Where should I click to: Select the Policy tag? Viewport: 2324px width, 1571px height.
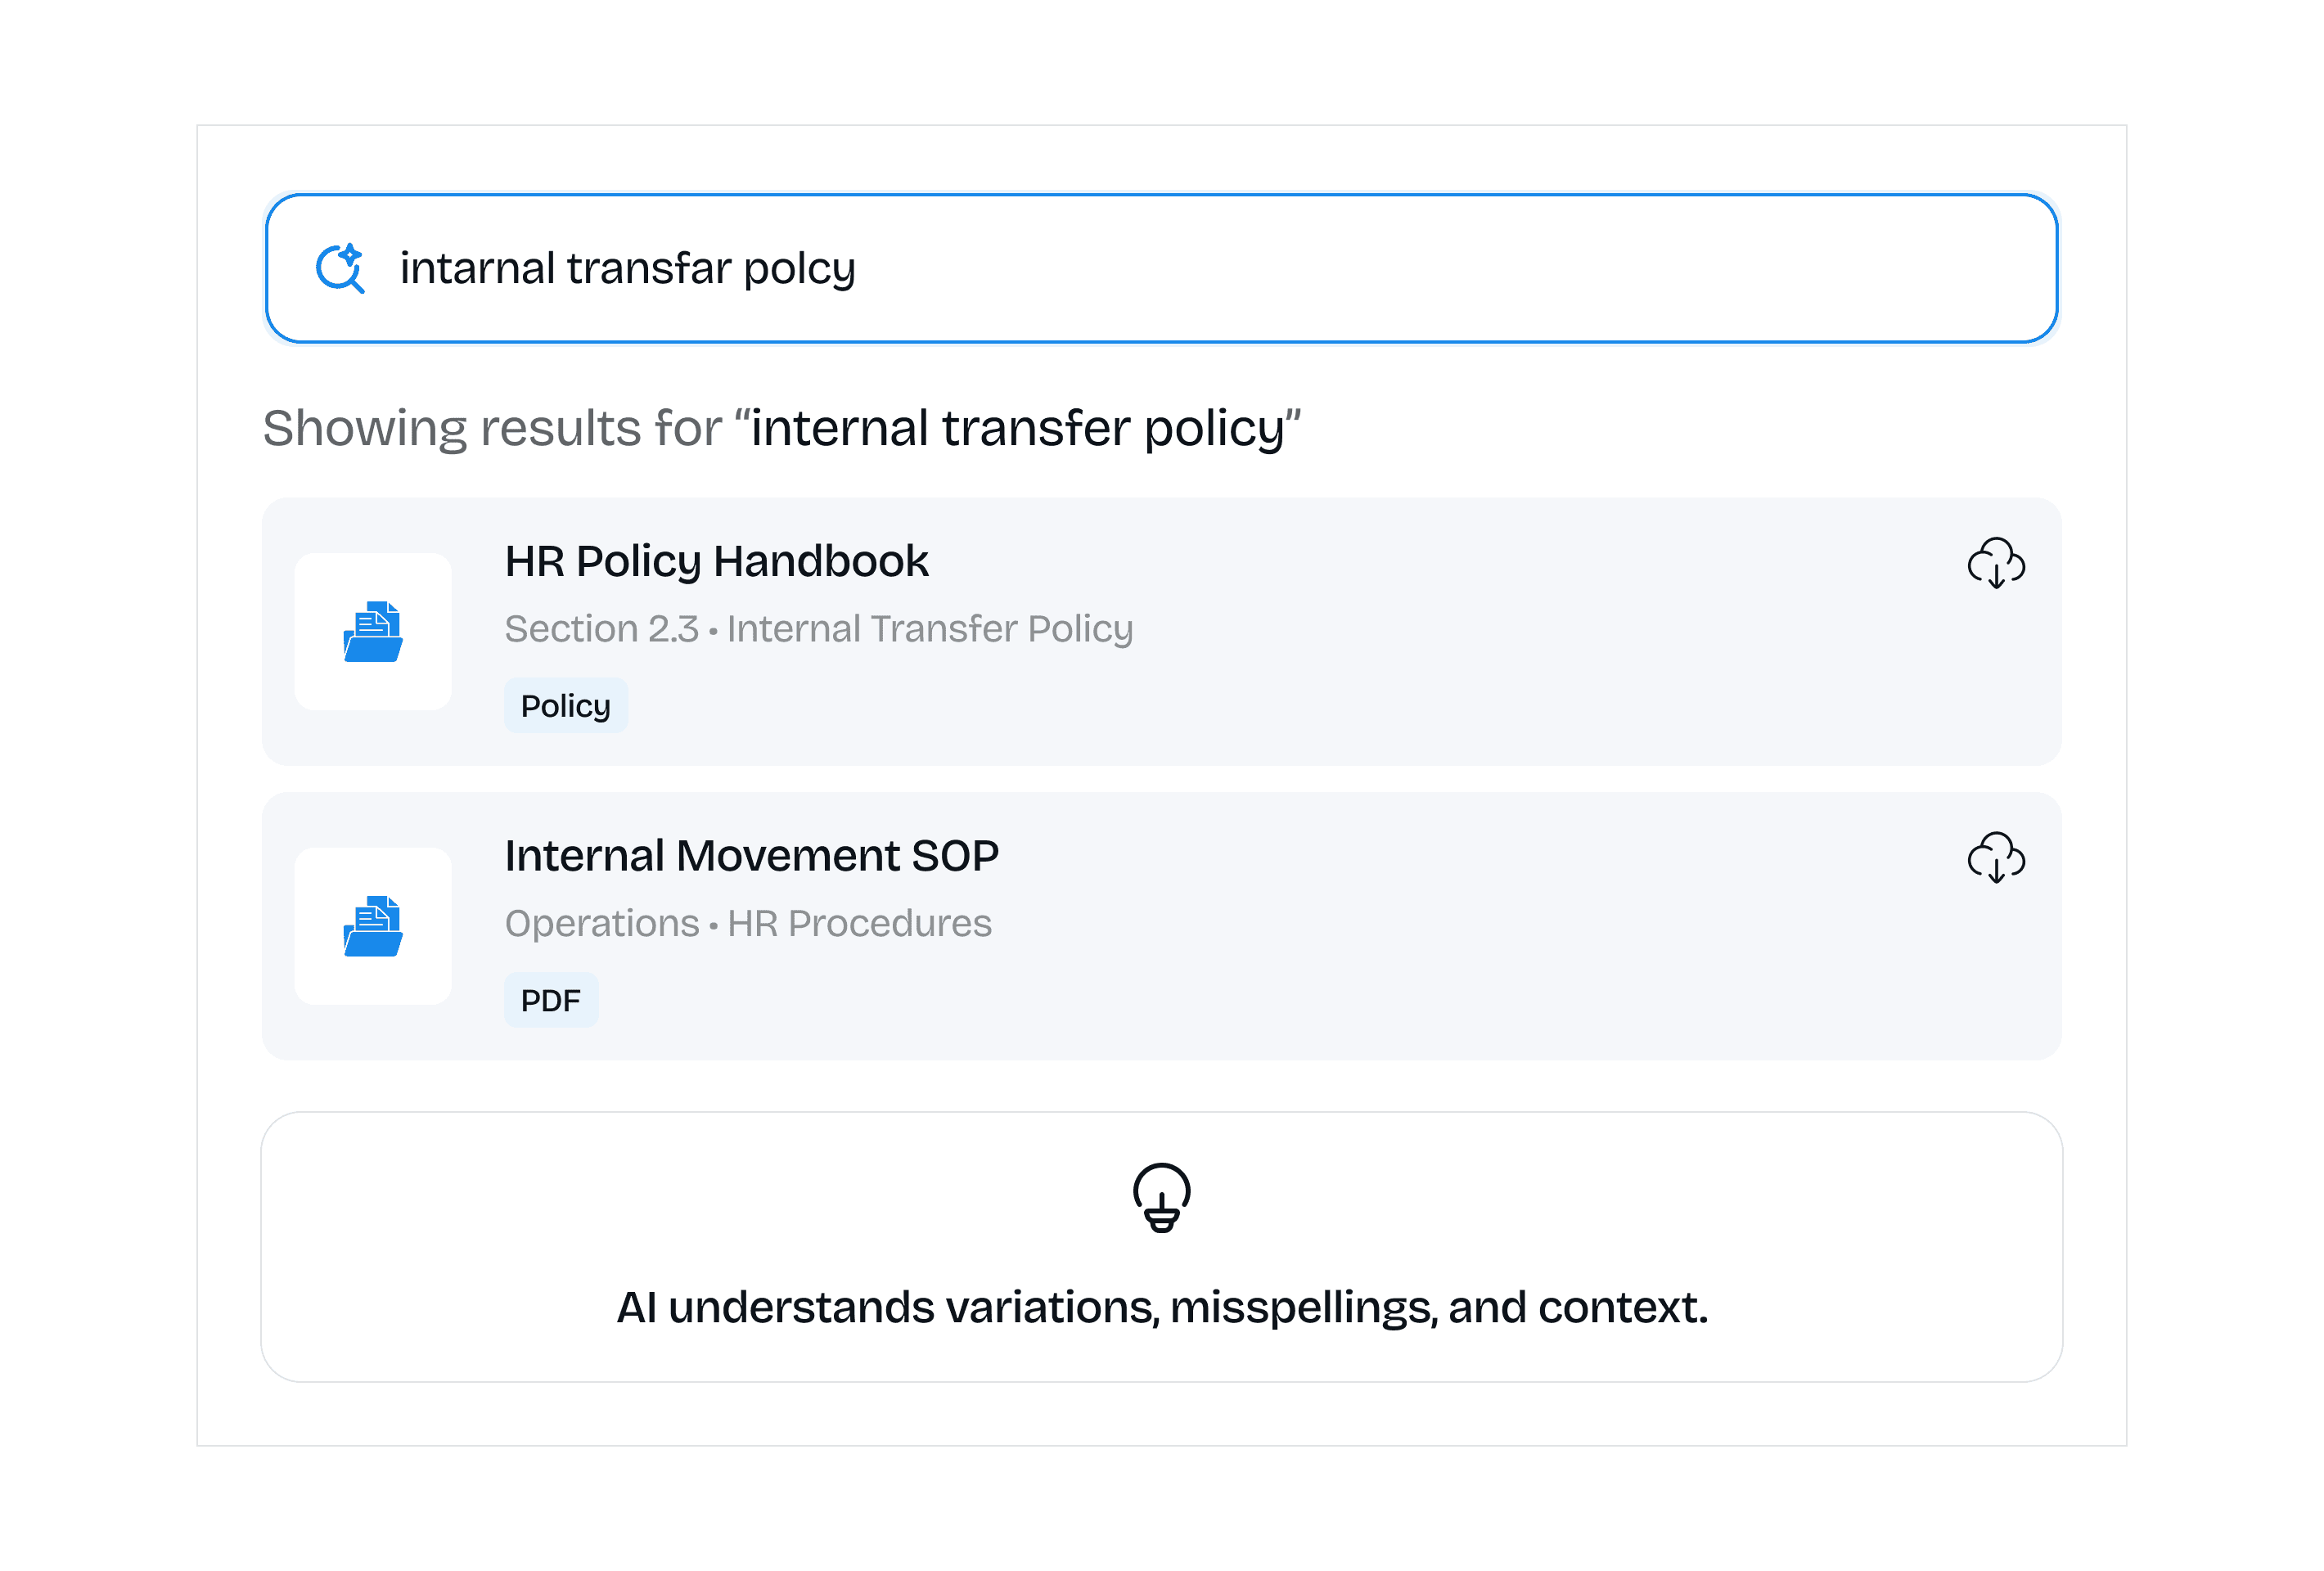point(565,706)
